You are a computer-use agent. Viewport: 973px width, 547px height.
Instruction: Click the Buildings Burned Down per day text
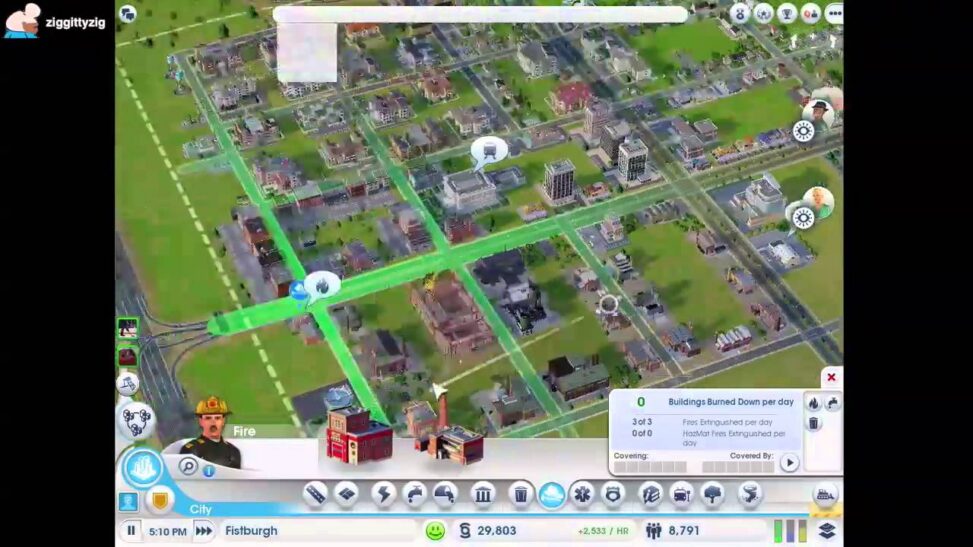click(731, 402)
